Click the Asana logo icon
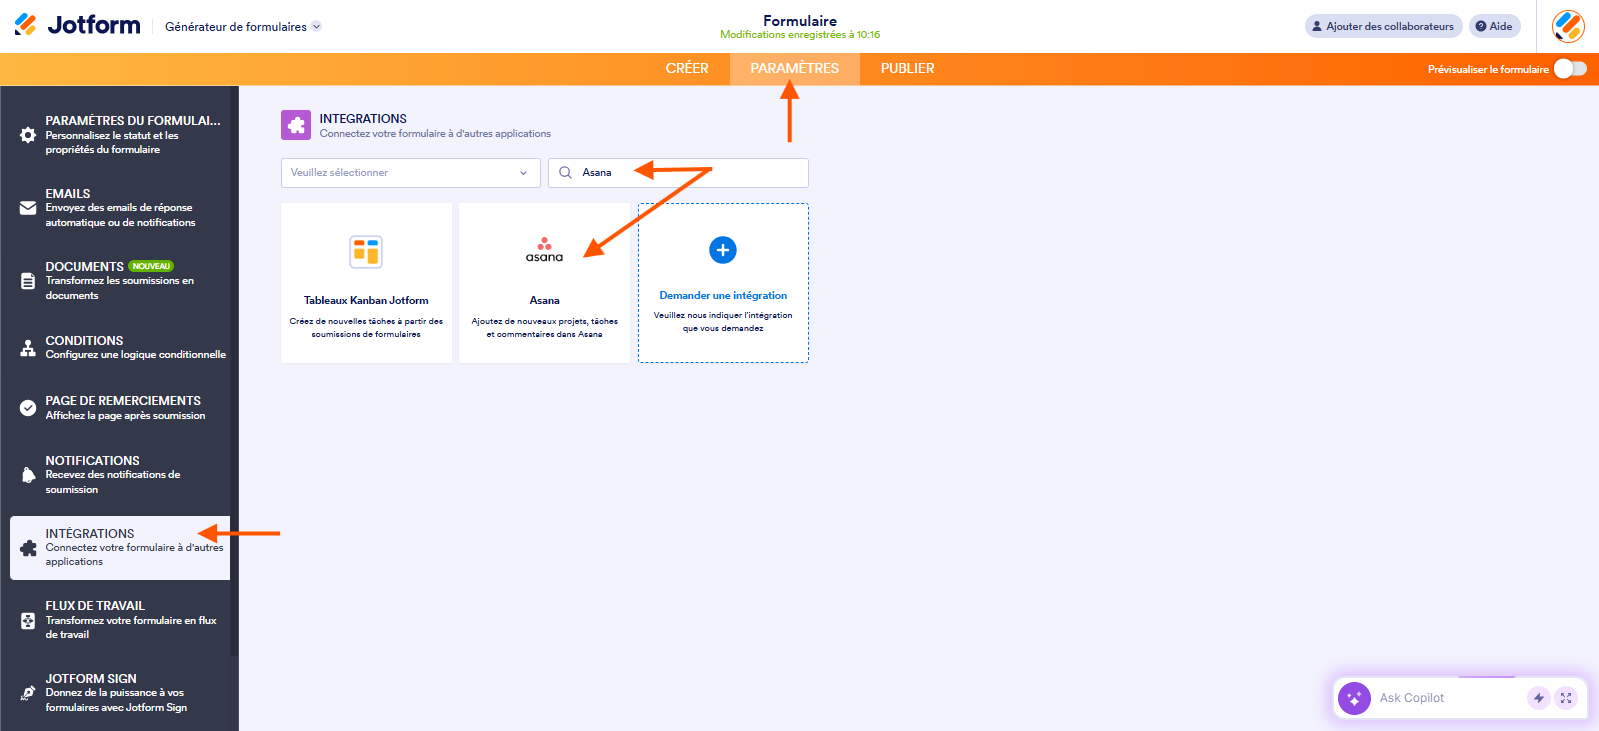This screenshot has width=1599, height=731. click(544, 250)
